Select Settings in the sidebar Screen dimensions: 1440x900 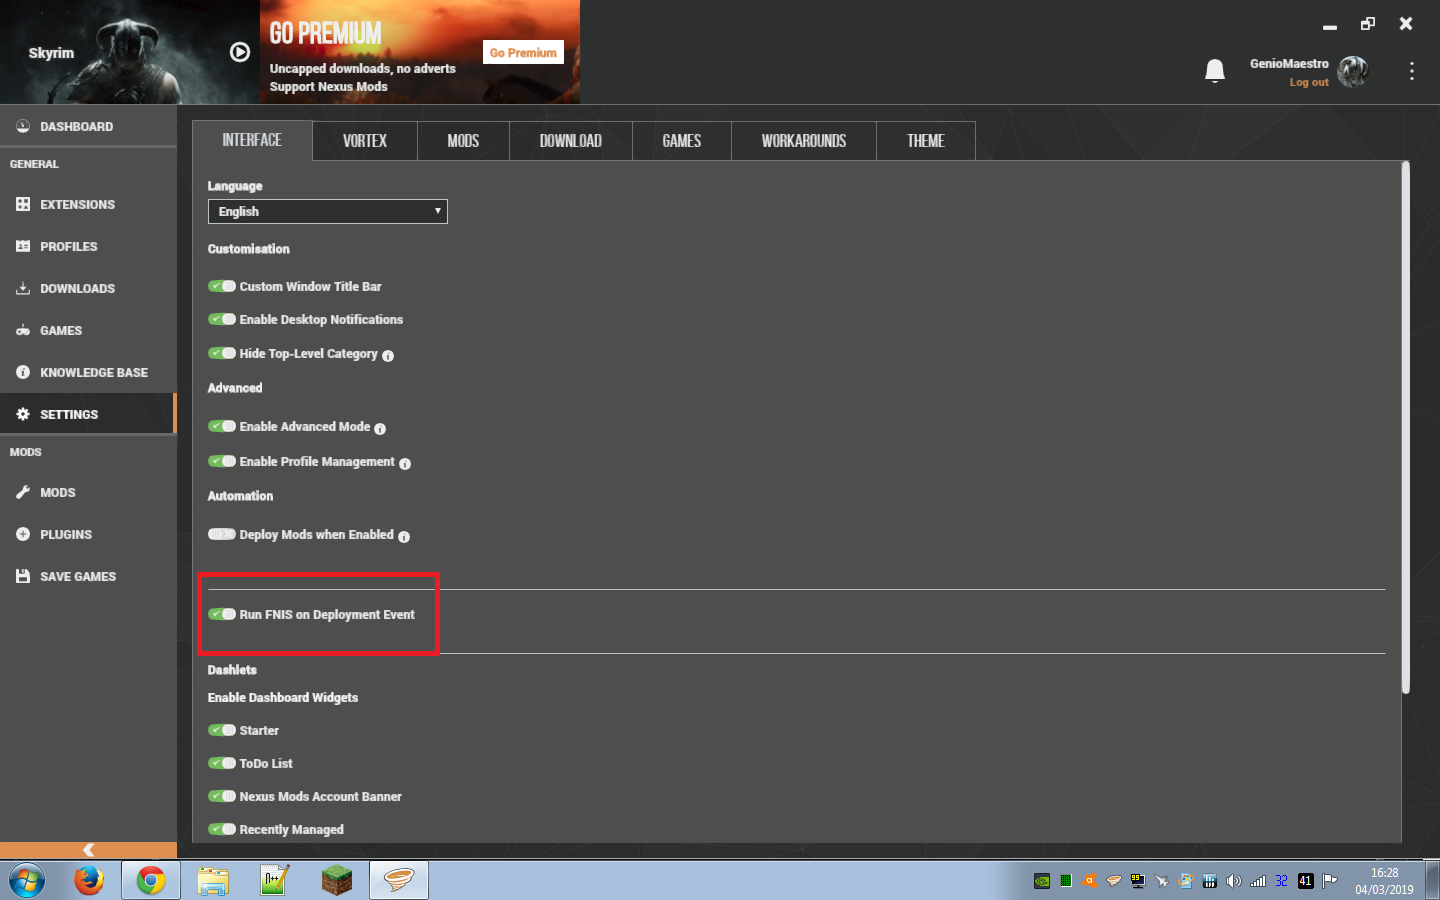[88, 414]
